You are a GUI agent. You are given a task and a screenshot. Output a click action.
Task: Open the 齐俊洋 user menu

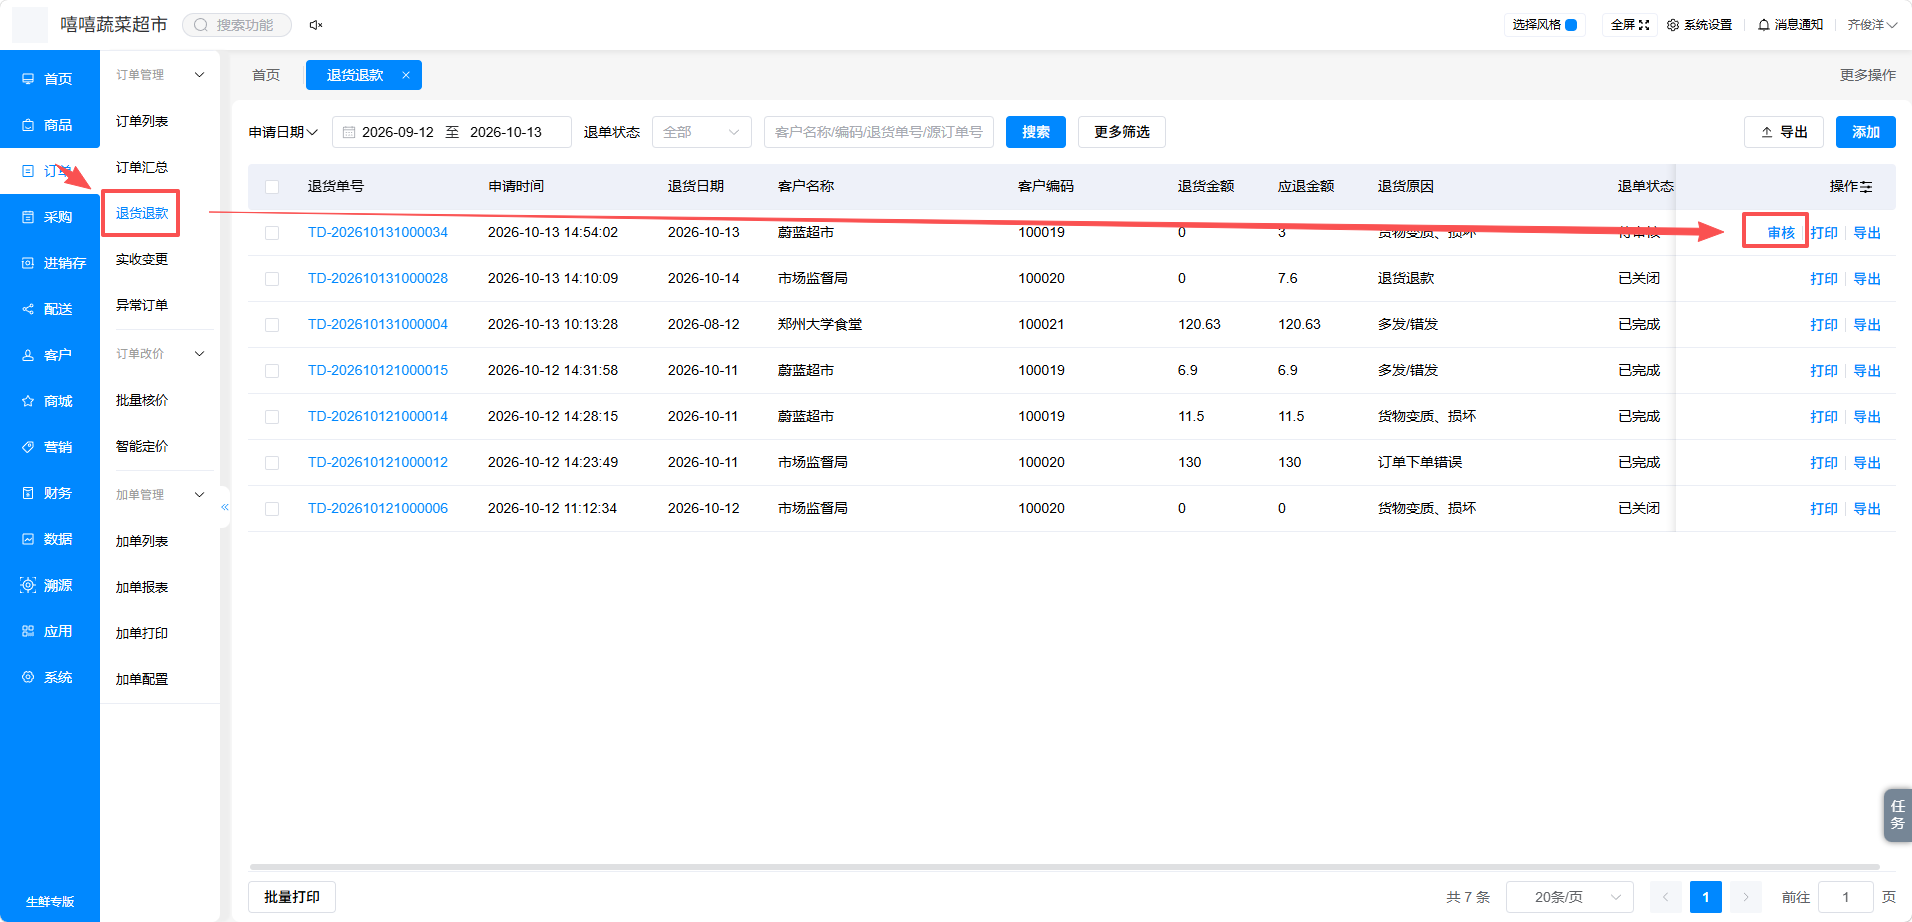coord(1872,25)
